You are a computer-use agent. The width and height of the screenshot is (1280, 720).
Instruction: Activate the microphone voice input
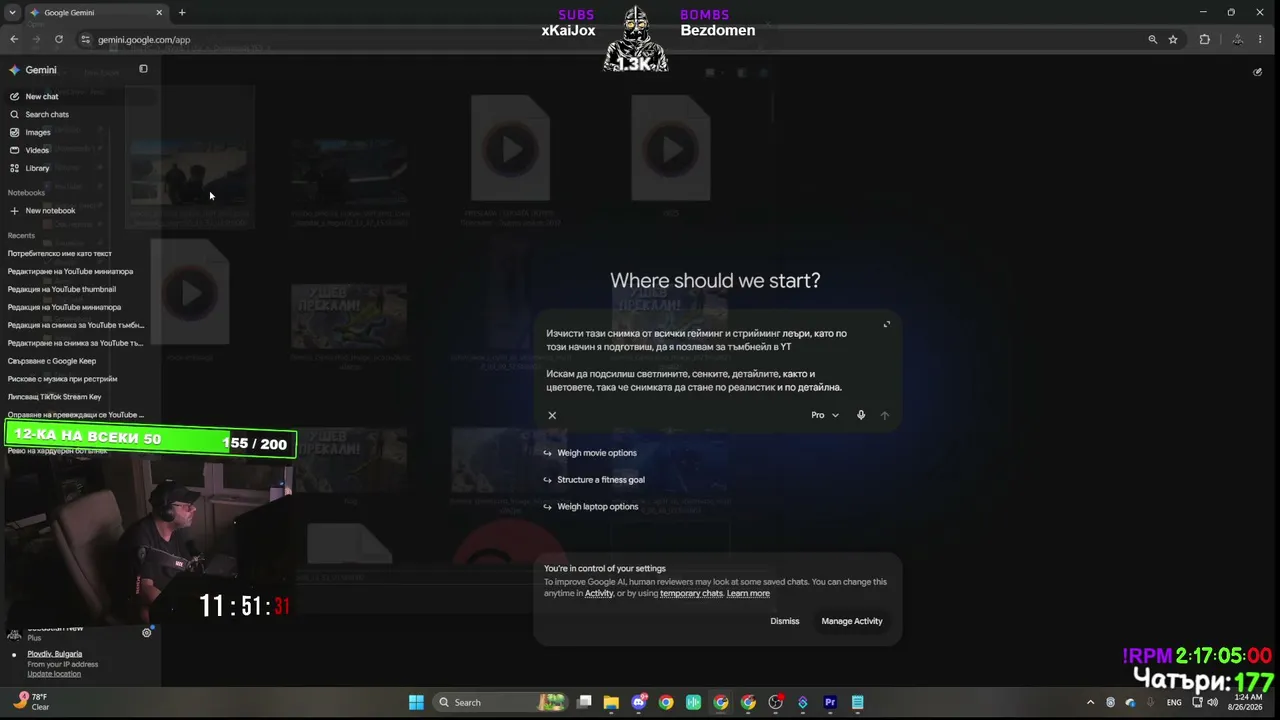click(861, 415)
